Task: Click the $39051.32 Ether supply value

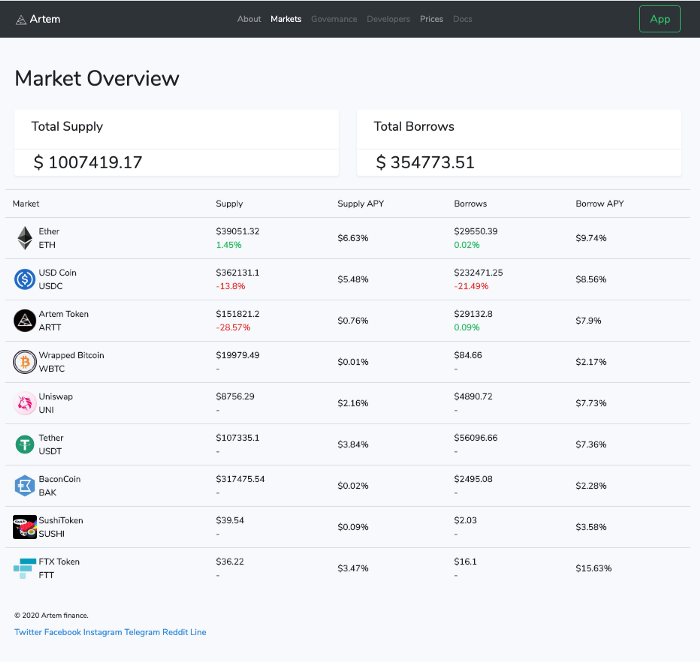Action: point(238,231)
